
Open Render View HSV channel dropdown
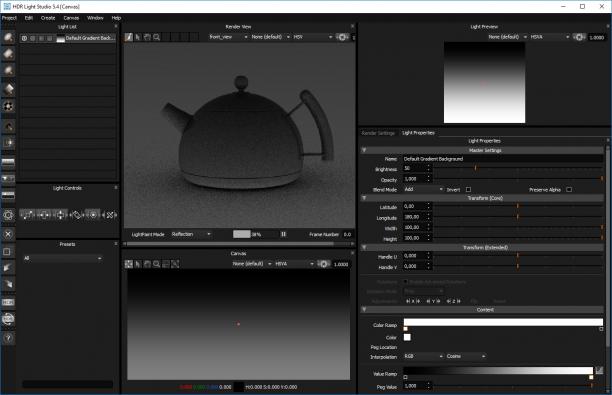(x=313, y=37)
